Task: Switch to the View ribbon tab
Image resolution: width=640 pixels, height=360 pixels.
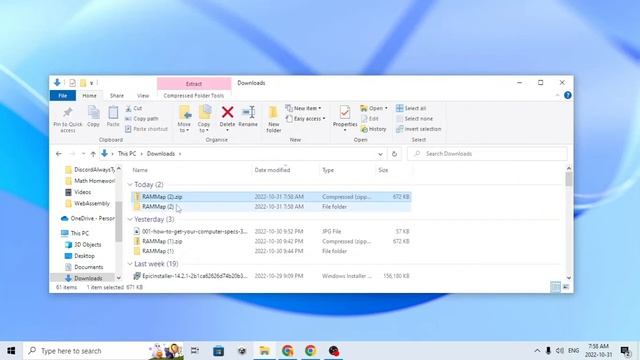Action: [x=143, y=96]
